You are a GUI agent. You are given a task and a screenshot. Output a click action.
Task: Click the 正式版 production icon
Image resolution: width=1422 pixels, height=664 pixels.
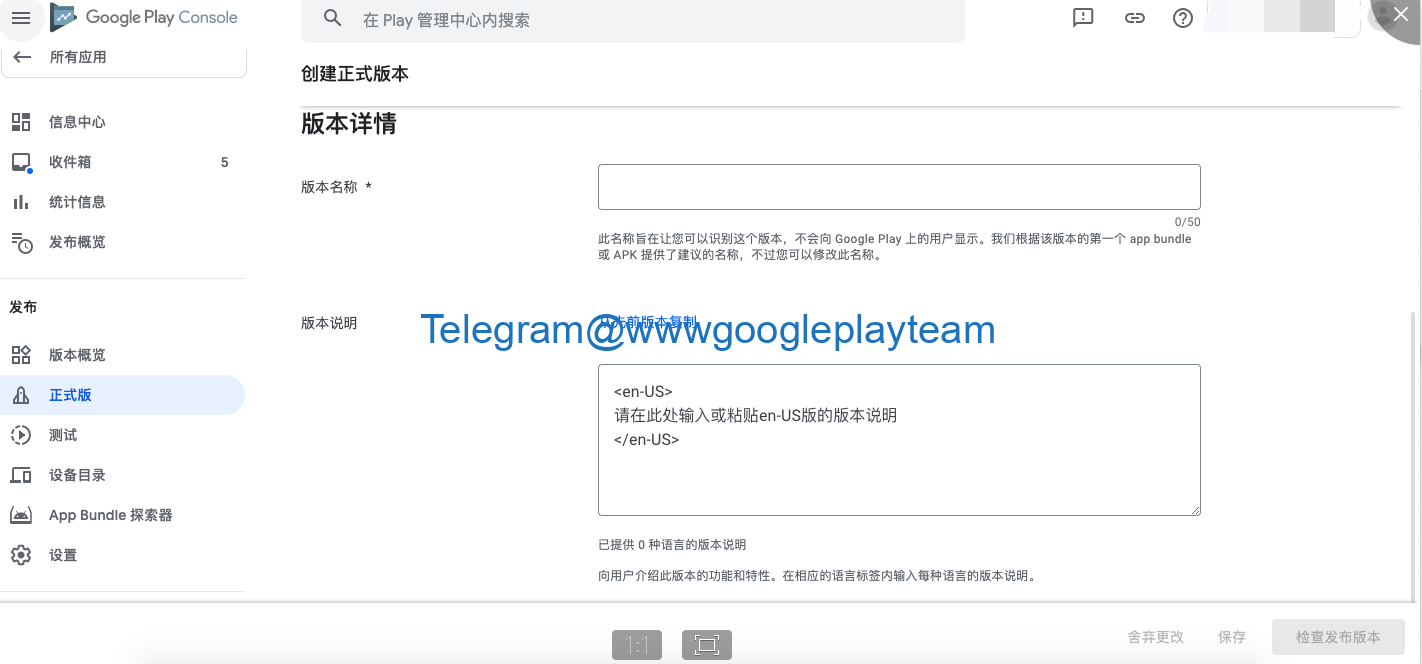21,395
